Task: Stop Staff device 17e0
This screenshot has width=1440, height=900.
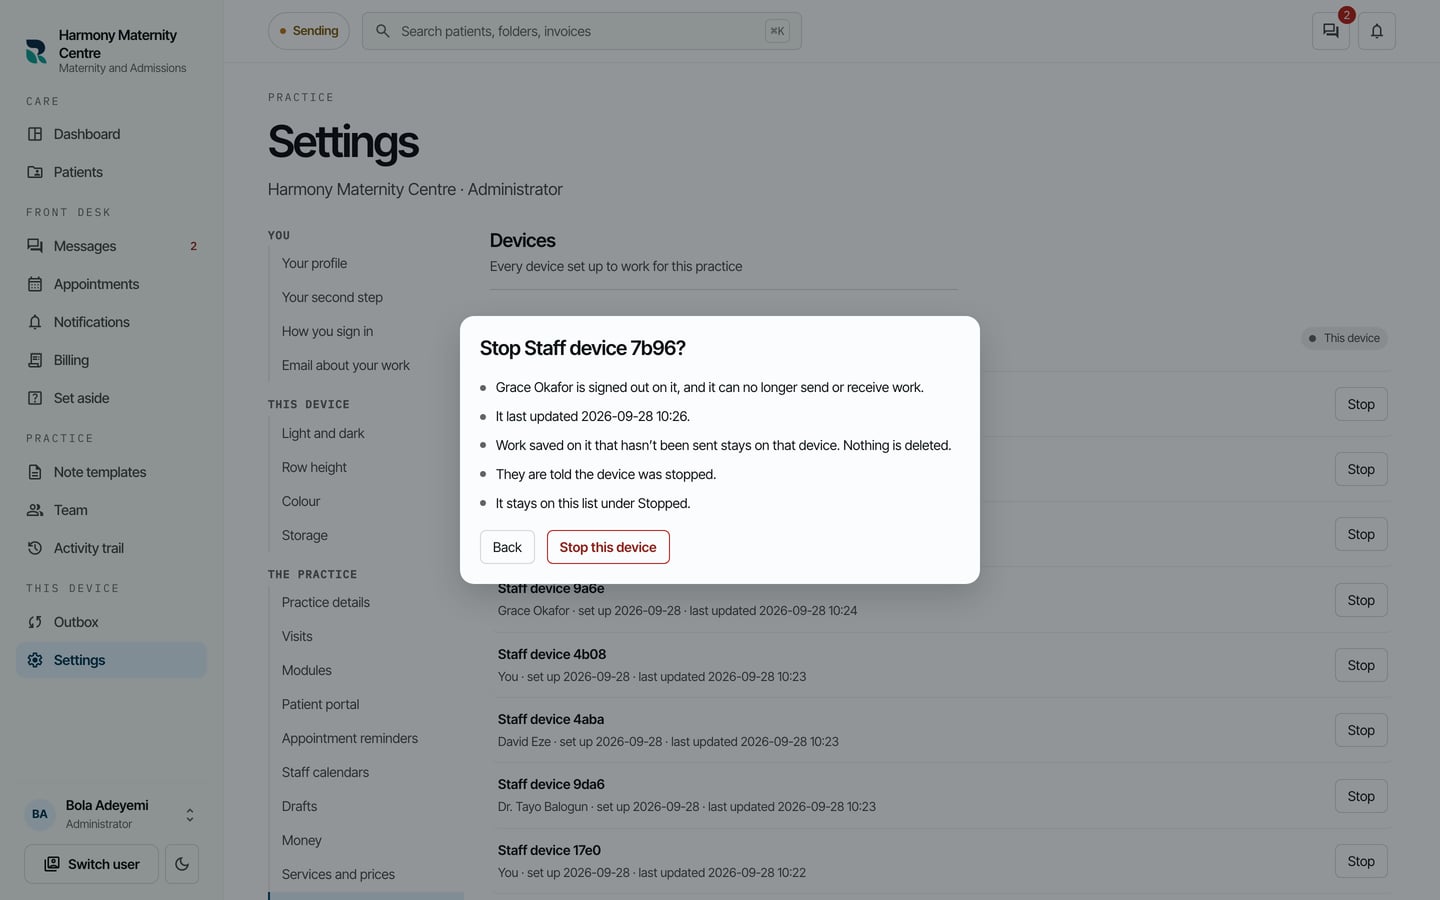Action: pyautogui.click(x=1361, y=861)
